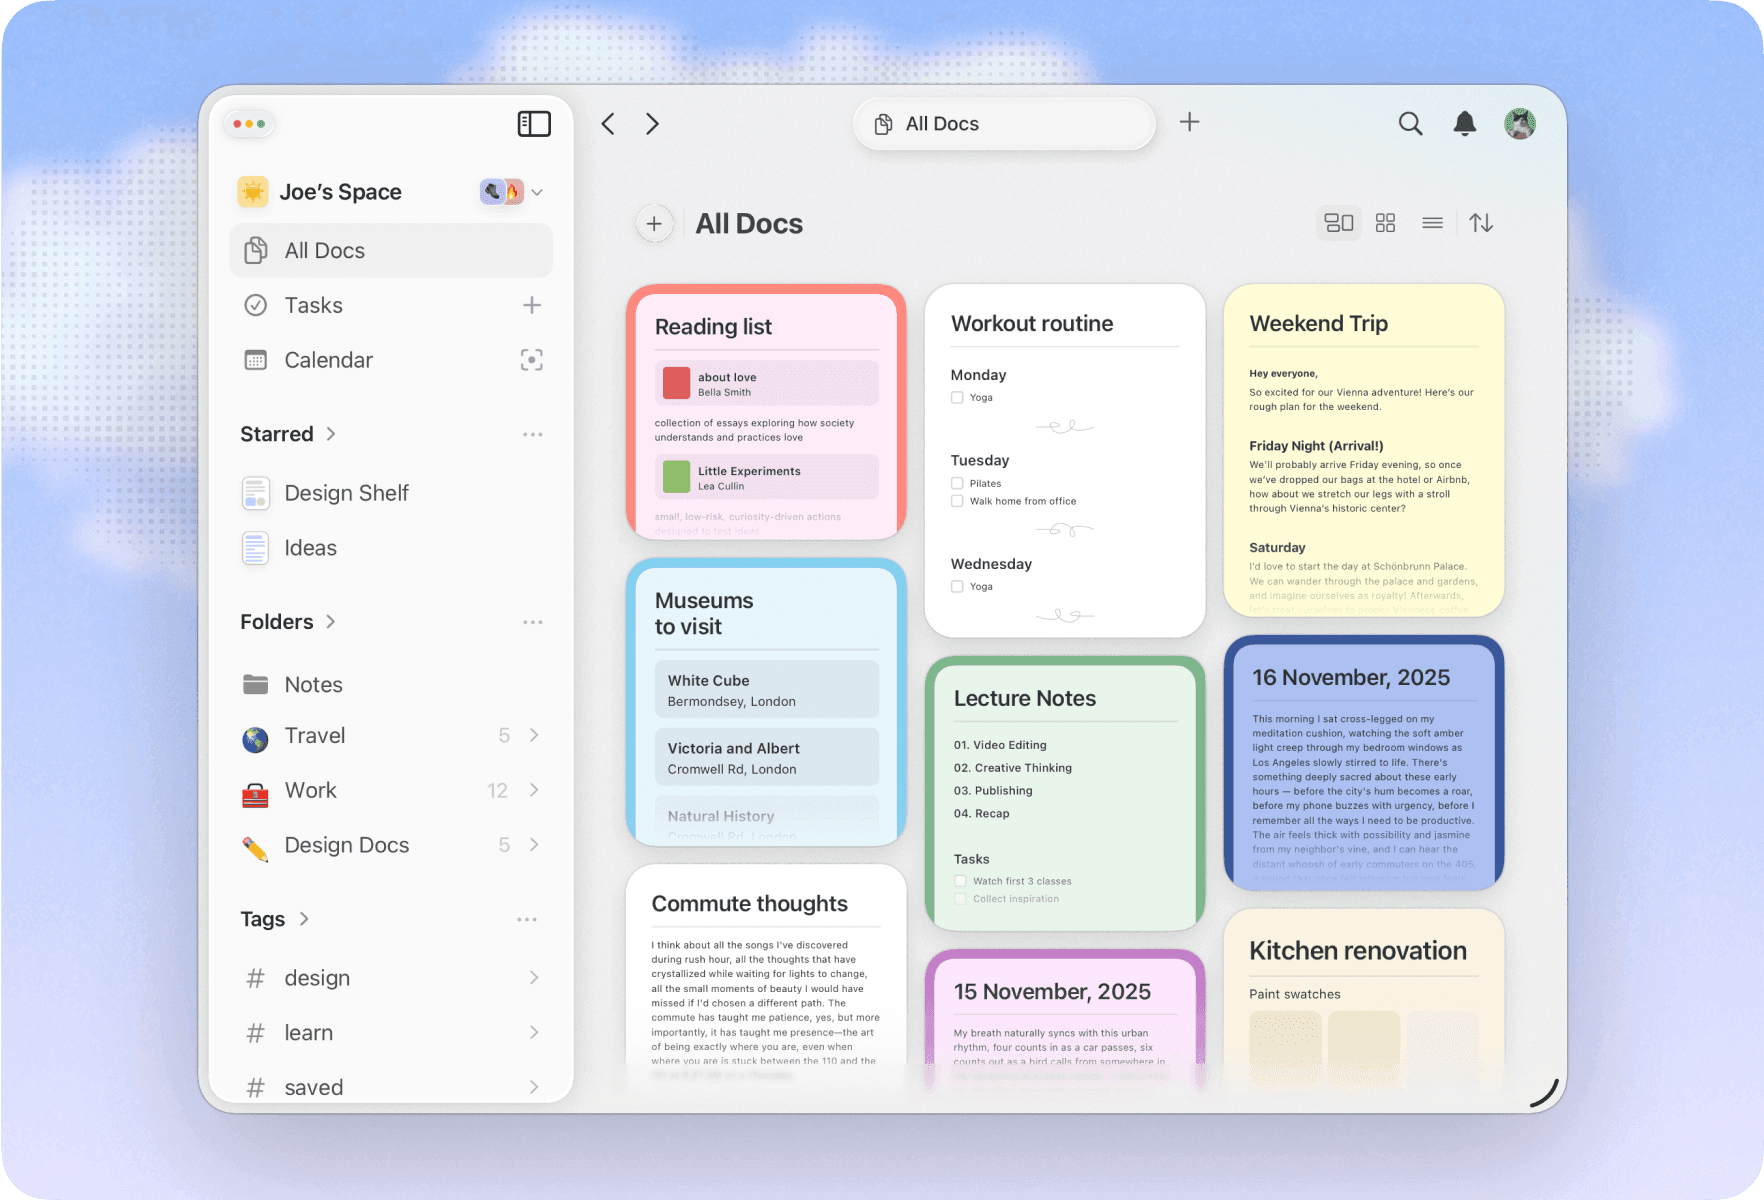
Task: Click the search magnifier icon
Action: coord(1410,124)
